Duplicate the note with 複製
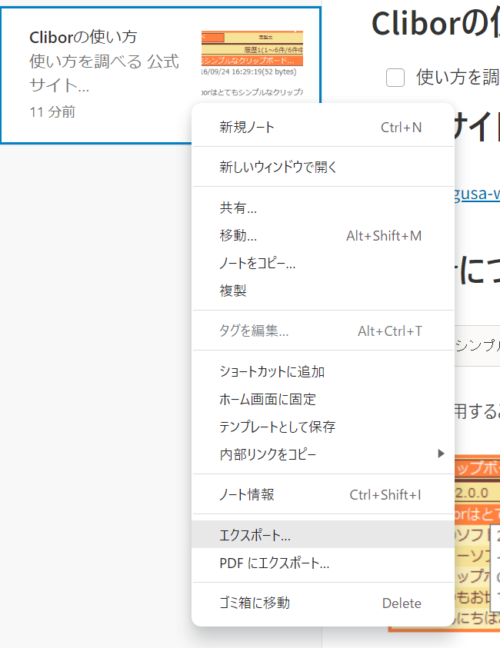 [323, 291]
